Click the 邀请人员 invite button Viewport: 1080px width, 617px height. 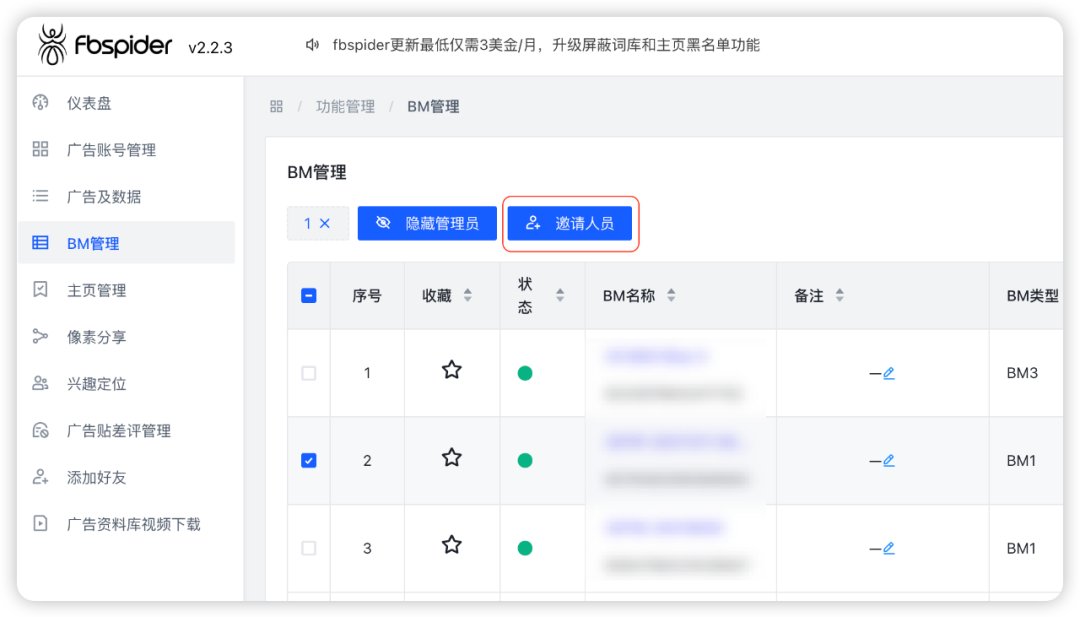point(570,223)
